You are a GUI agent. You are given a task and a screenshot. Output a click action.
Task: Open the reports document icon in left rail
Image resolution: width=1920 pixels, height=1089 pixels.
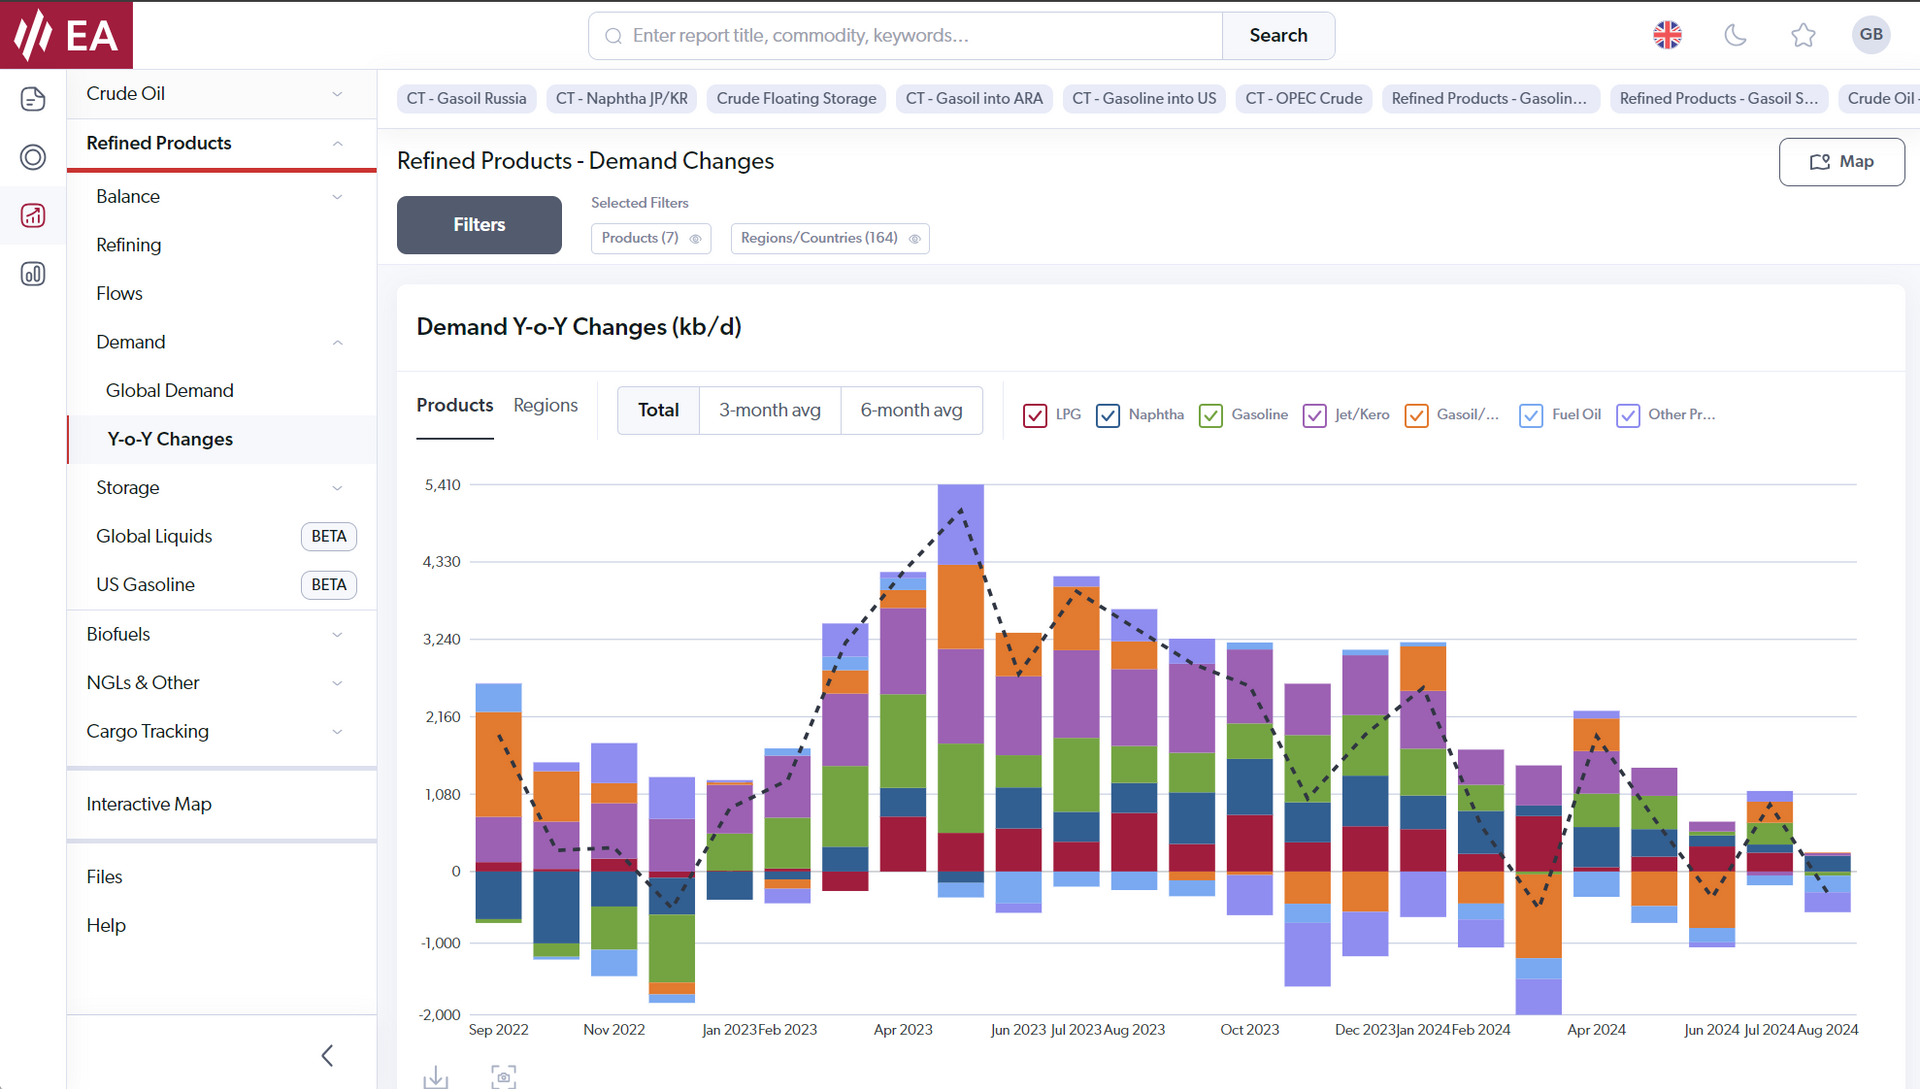(x=33, y=99)
